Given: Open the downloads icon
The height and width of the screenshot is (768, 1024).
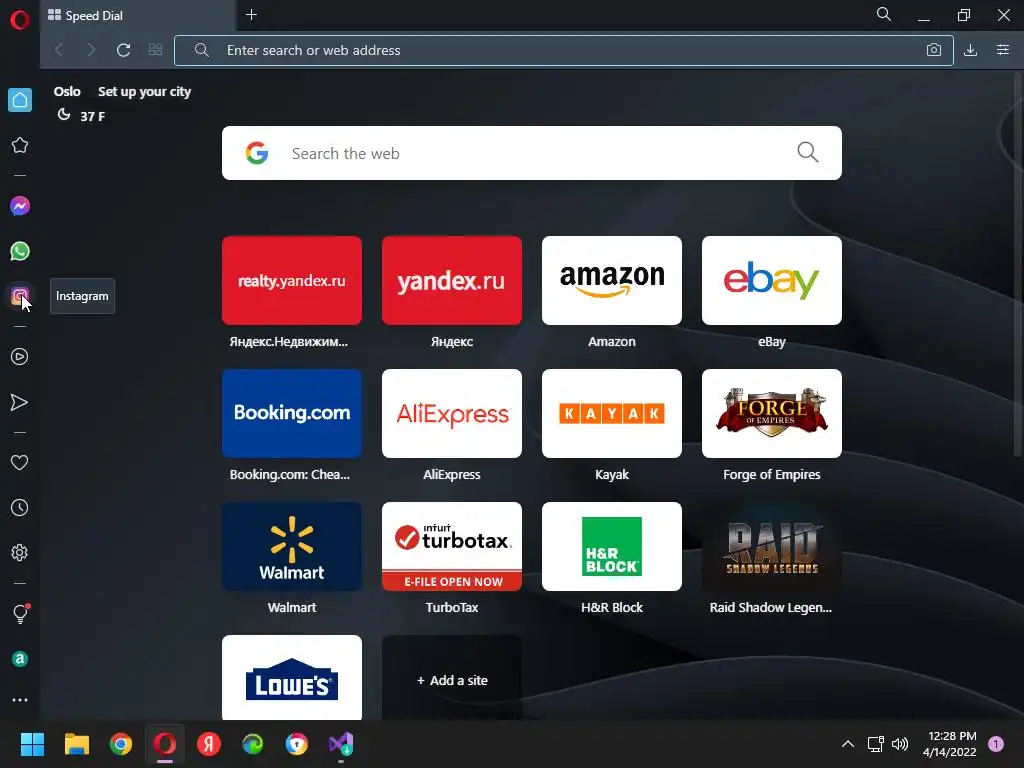Looking at the screenshot, I should pyautogui.click(x=970, y=50).
